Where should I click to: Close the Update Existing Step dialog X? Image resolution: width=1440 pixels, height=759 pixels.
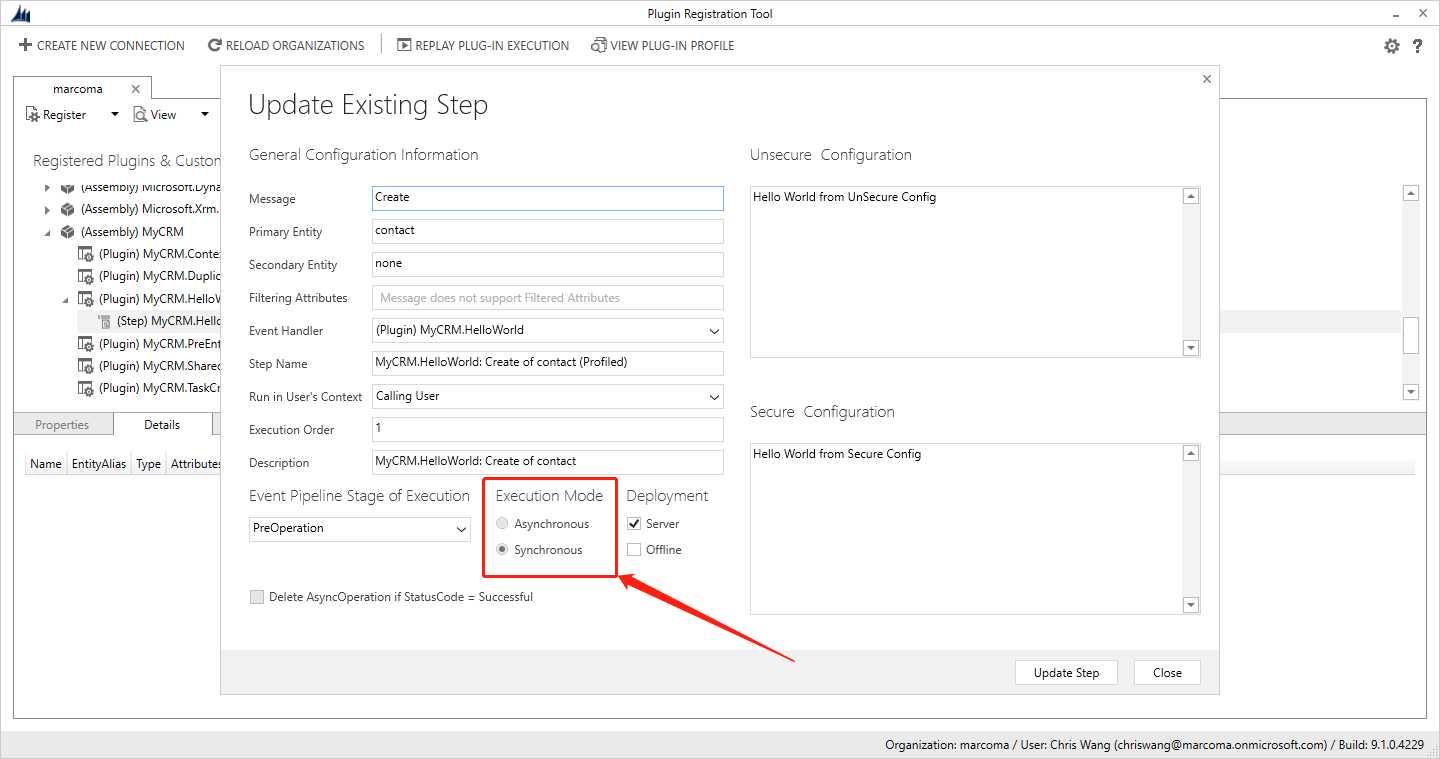[1206, 79]
